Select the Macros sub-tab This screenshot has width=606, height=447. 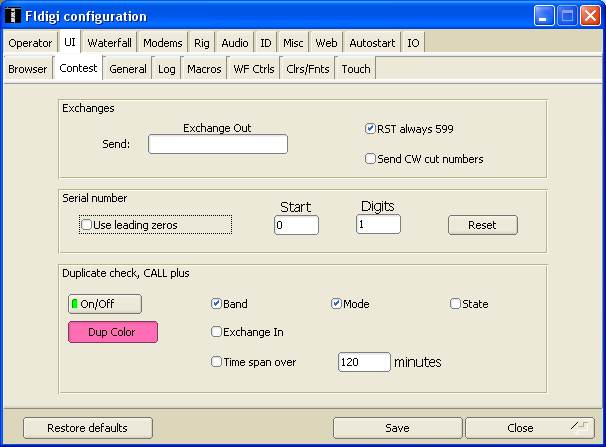pyautogui.click(x=204, y=69)
